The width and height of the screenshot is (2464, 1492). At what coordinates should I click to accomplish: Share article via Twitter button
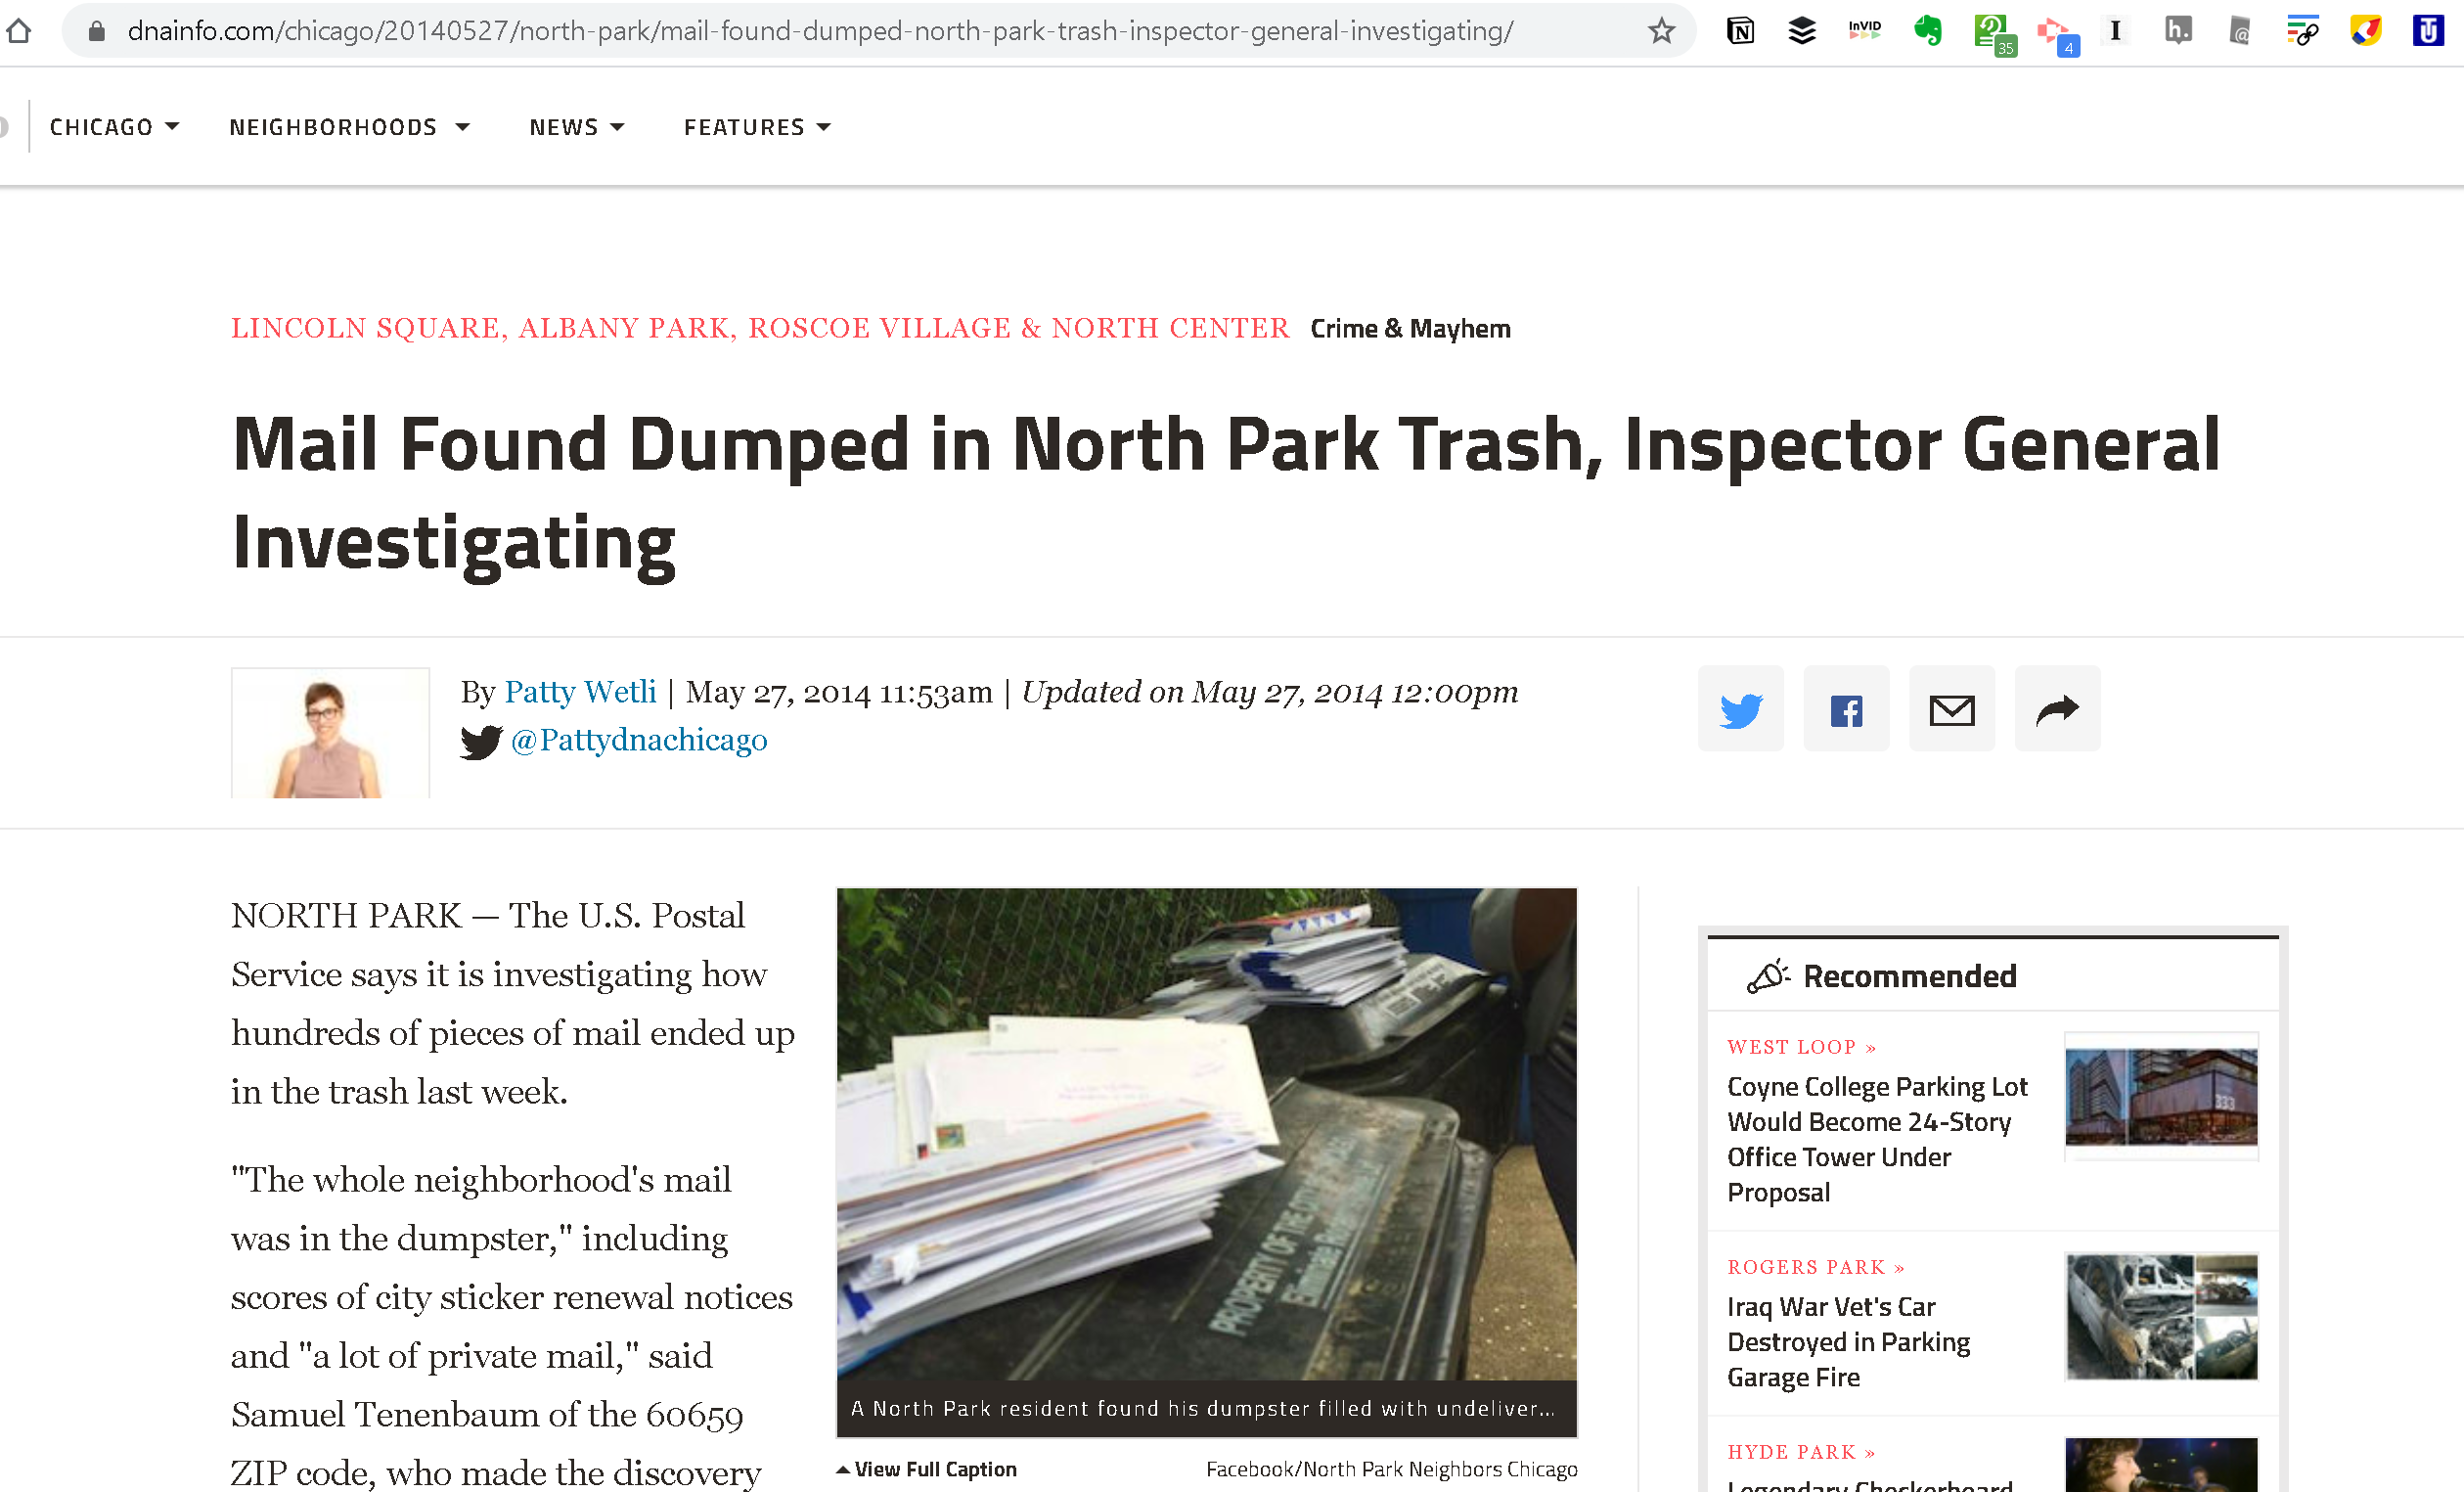(x=1740, y=709)
